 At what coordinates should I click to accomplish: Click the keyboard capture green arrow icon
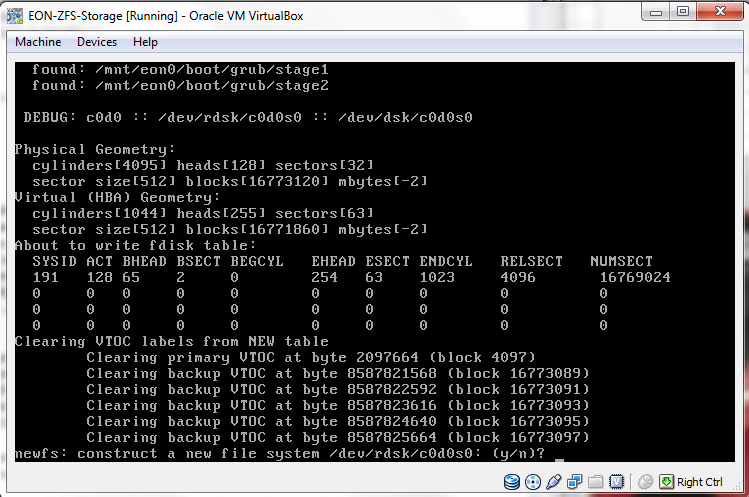tap(666, 482)
